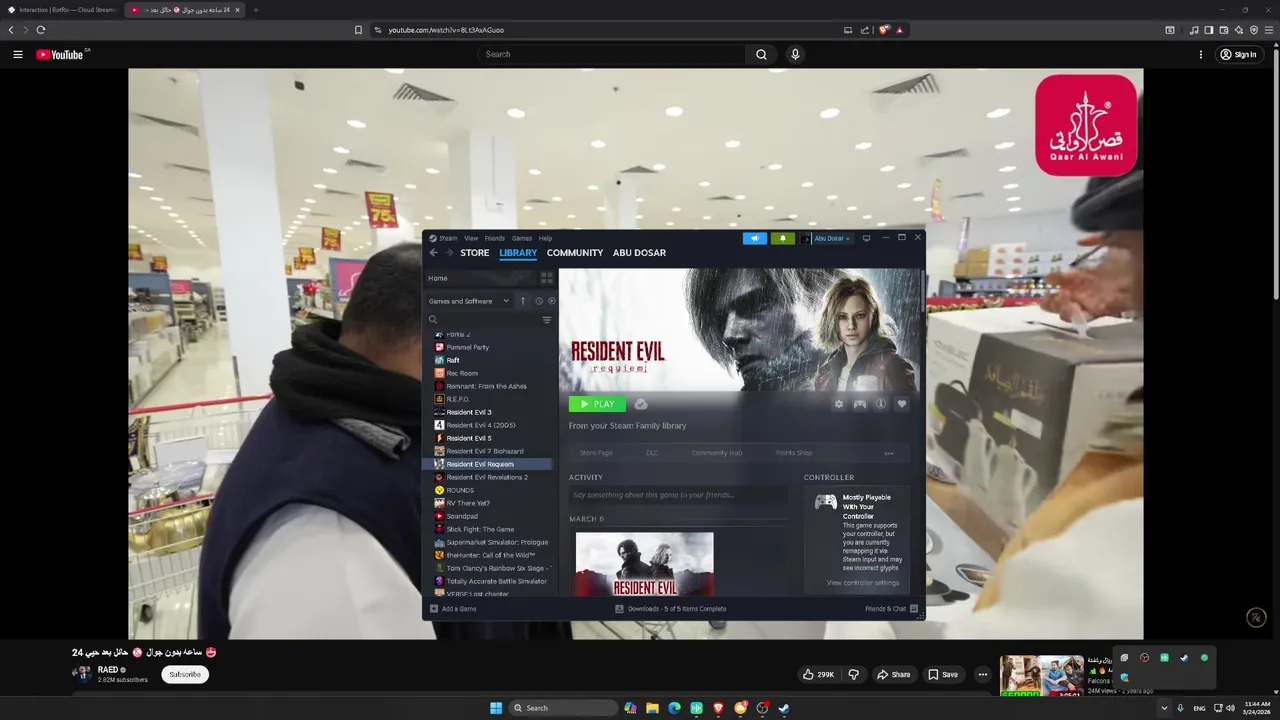This screenshot has height=720, width=1280.
Task: Select Rec Room in game list
Action: point(462,373)
